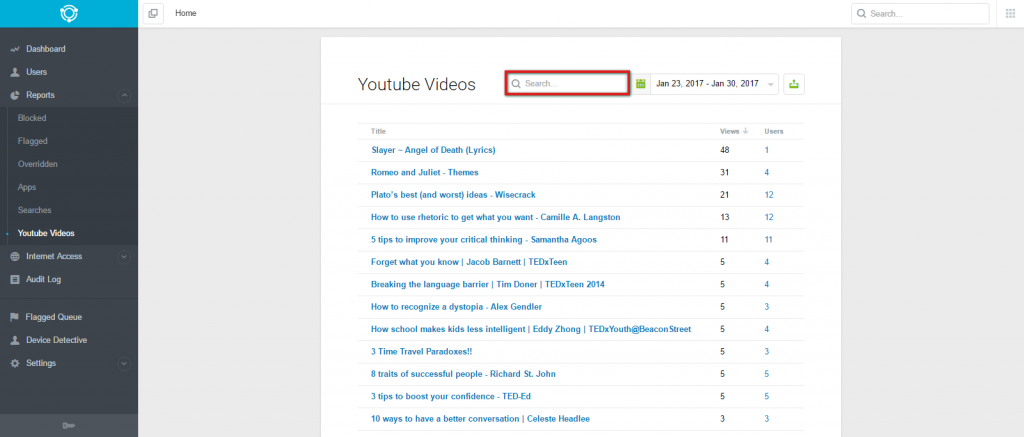Click the green export icon button
Screen dimensions: 1024x437
(794, 84)
